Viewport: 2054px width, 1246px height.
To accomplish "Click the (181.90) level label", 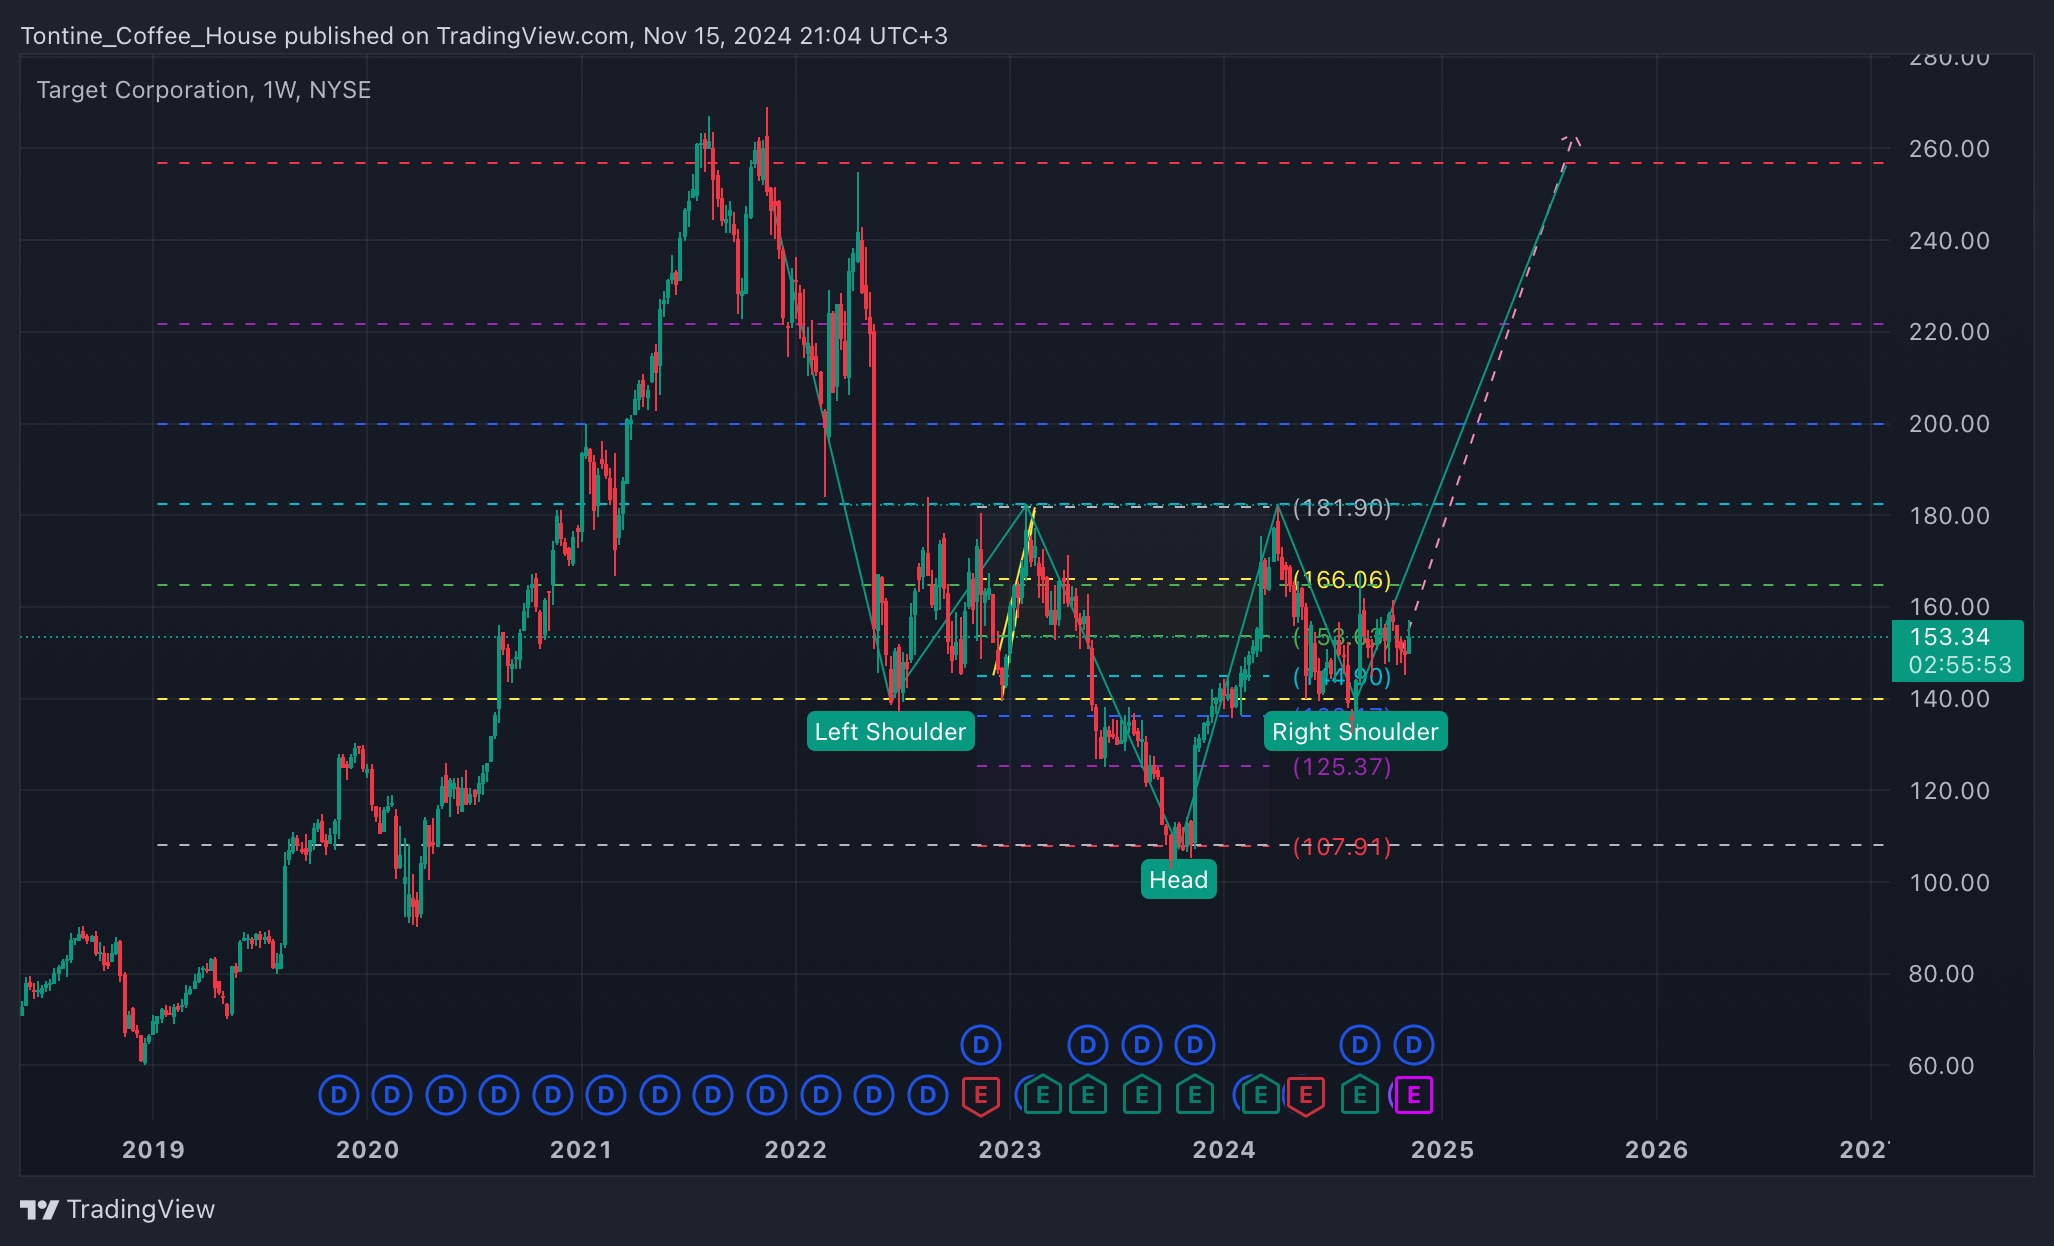I will point(1342,508).
